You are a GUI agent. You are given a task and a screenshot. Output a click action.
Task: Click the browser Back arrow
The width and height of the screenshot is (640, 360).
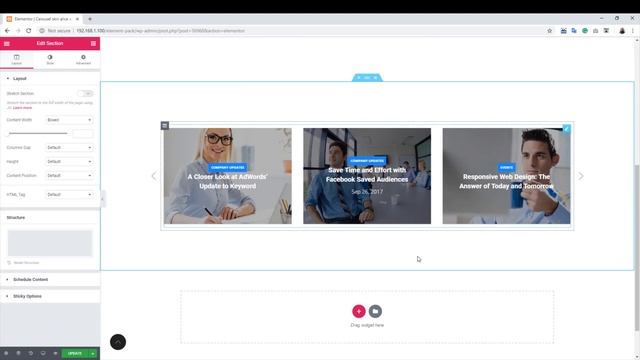point(7,31)
